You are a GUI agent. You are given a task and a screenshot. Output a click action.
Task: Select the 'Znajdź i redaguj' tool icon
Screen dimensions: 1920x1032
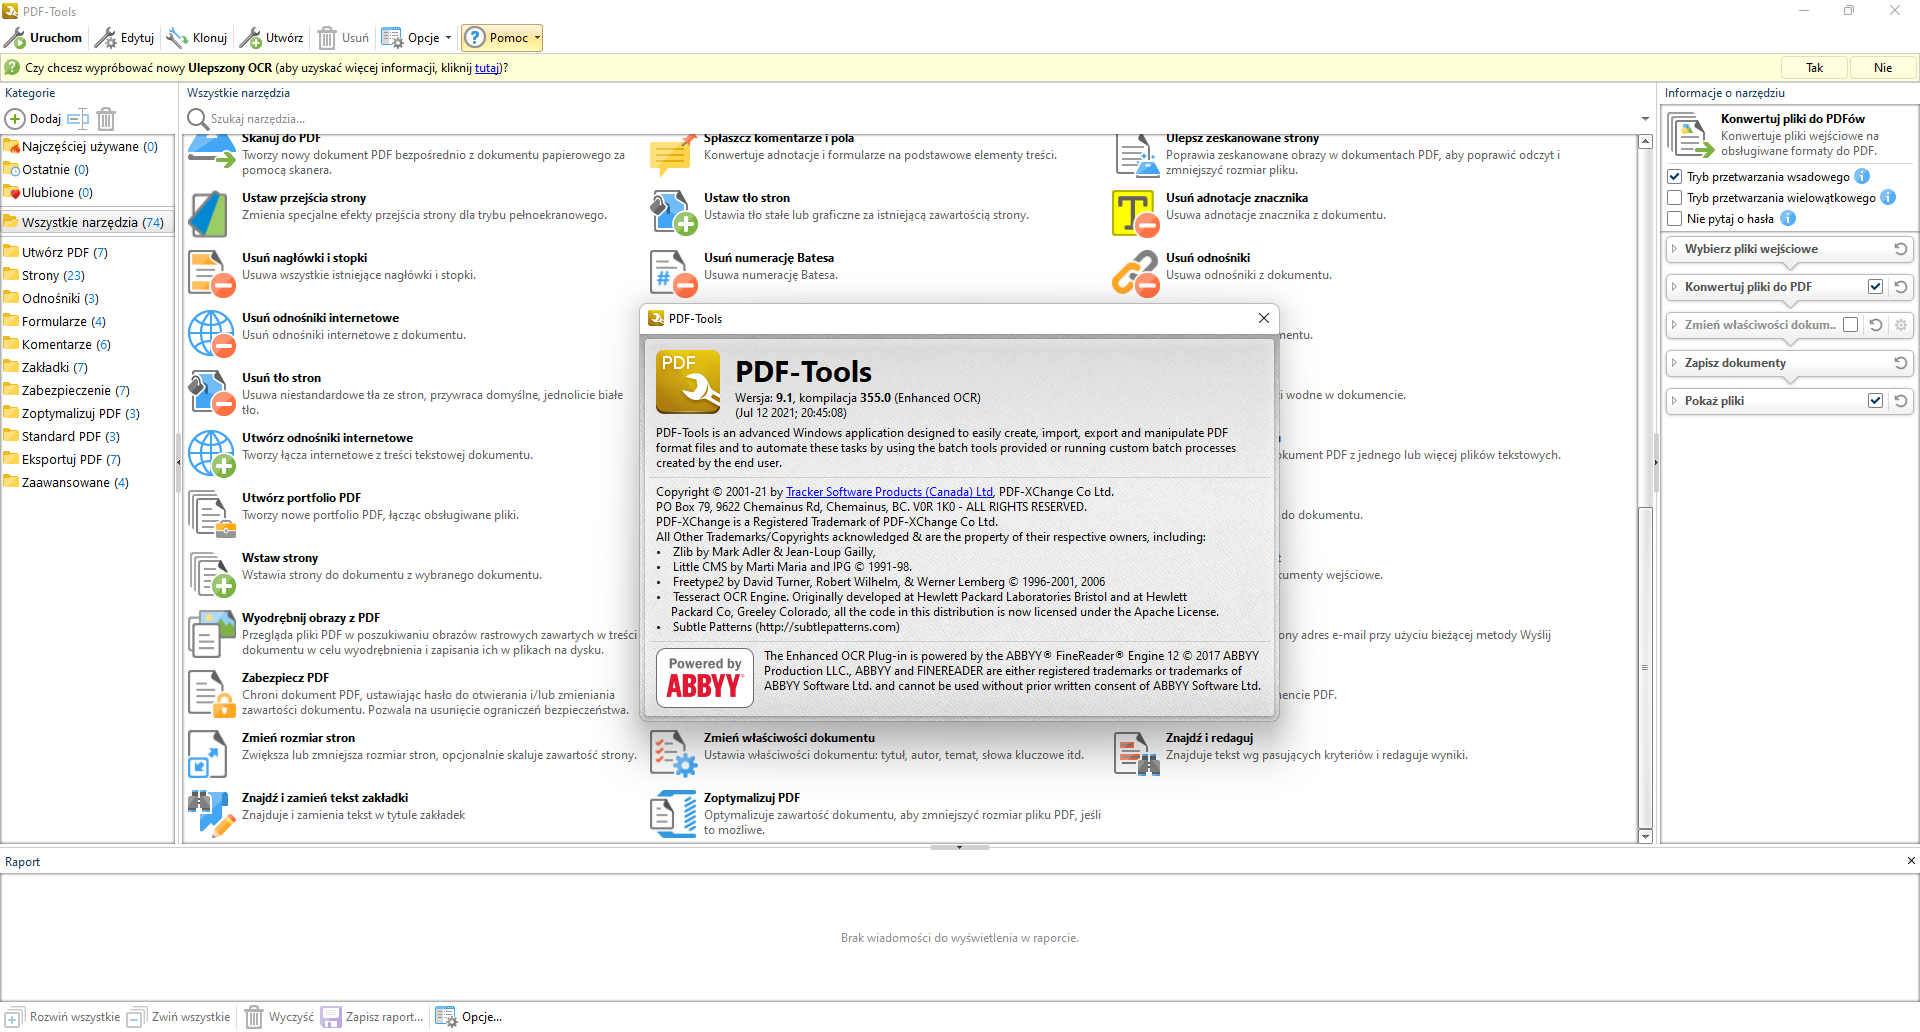(x=1135, y=753)
